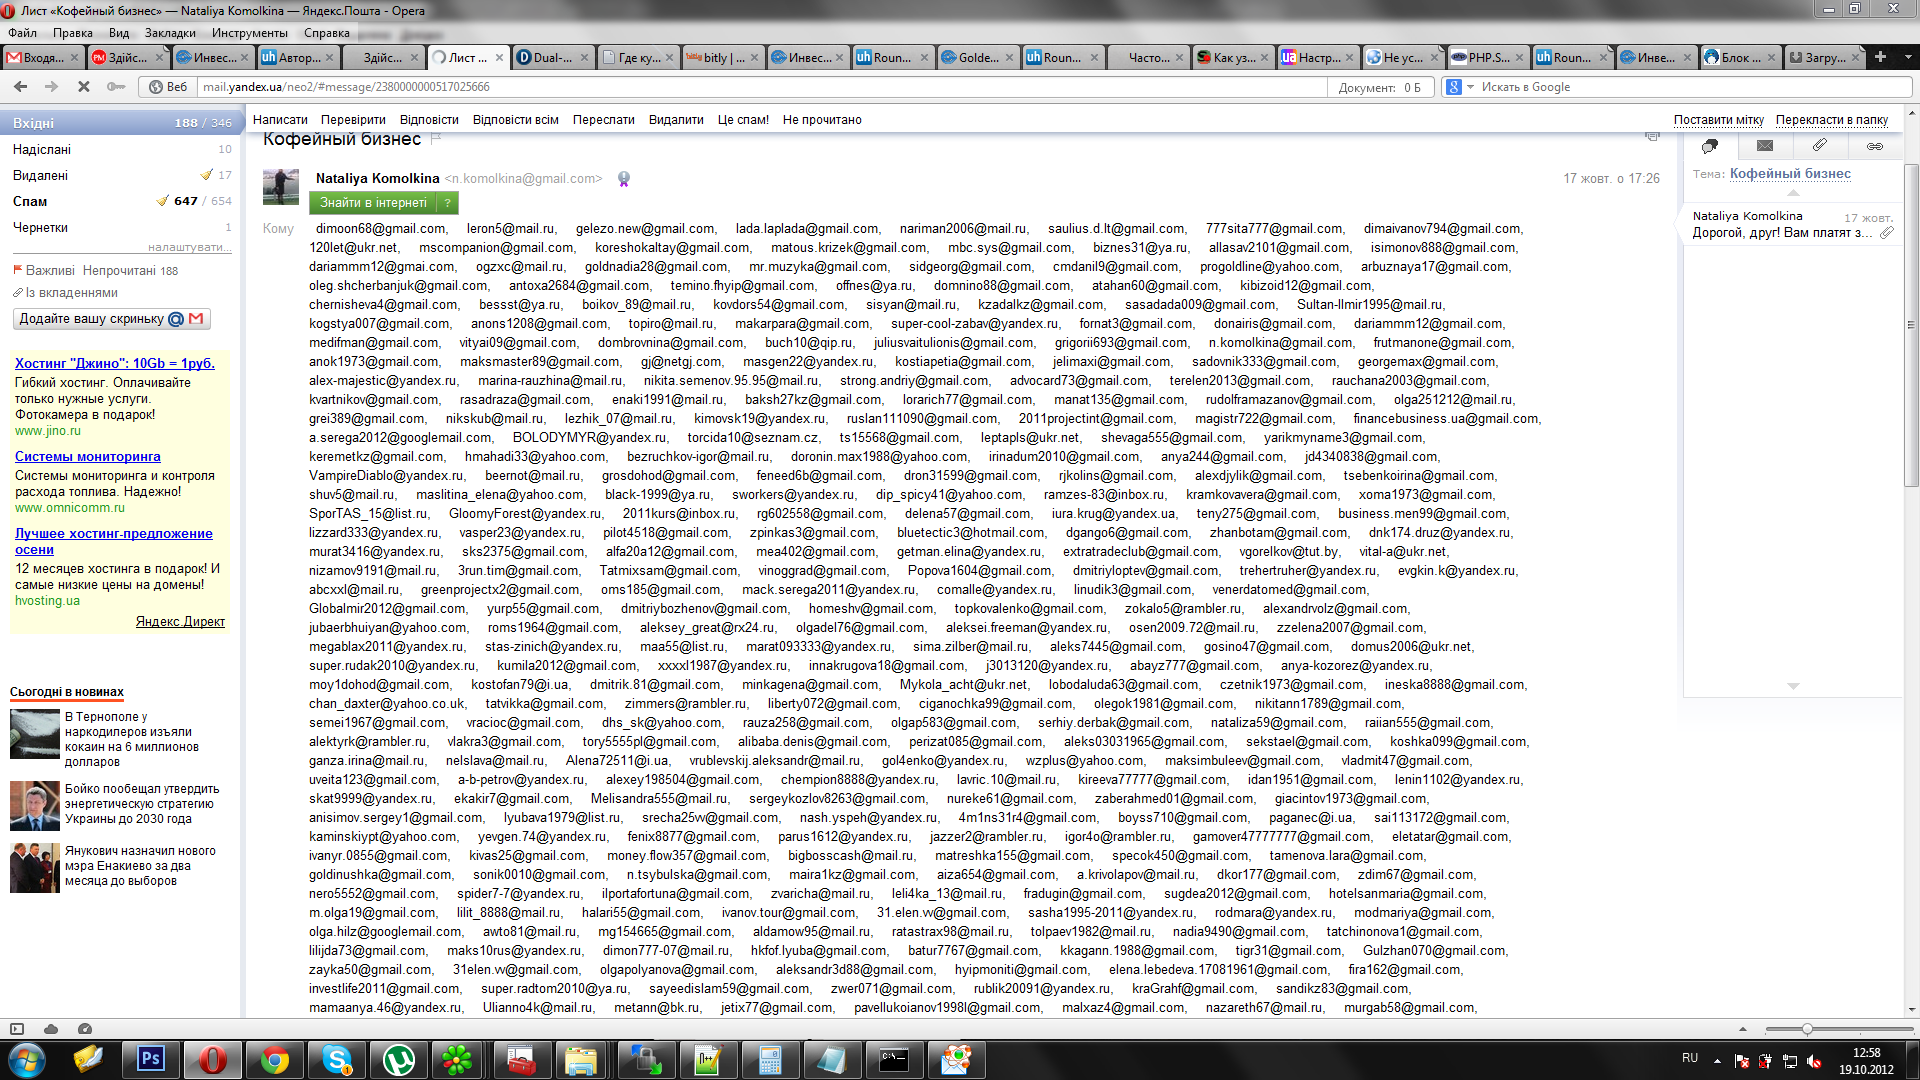Click Знайти в інтернеті button
The width and height of the screenshot is (1920, 1080).
[x=373, y=203]
